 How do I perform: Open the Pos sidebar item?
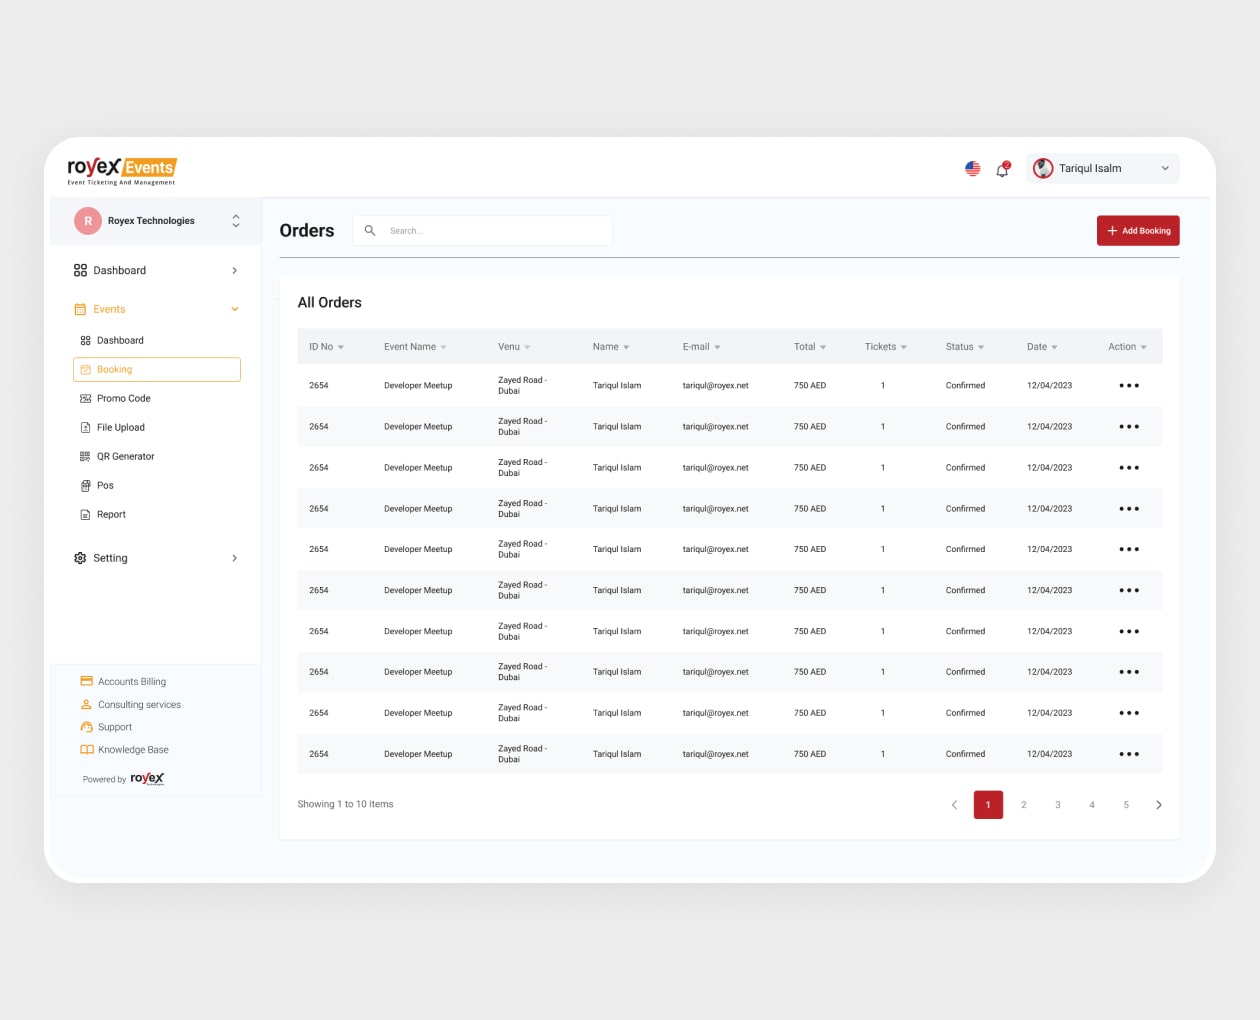[105, 486]
